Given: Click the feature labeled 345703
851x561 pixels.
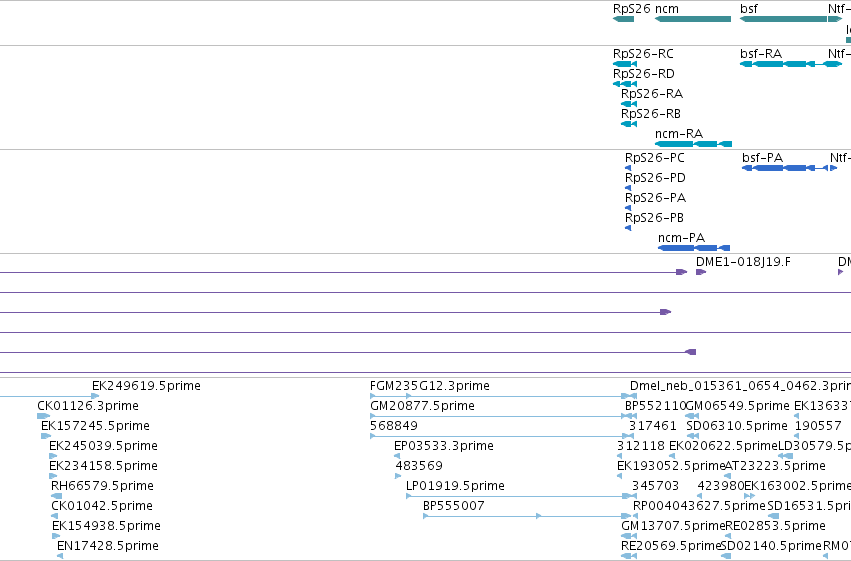Looking at the screenshot, I should point(656,486).
